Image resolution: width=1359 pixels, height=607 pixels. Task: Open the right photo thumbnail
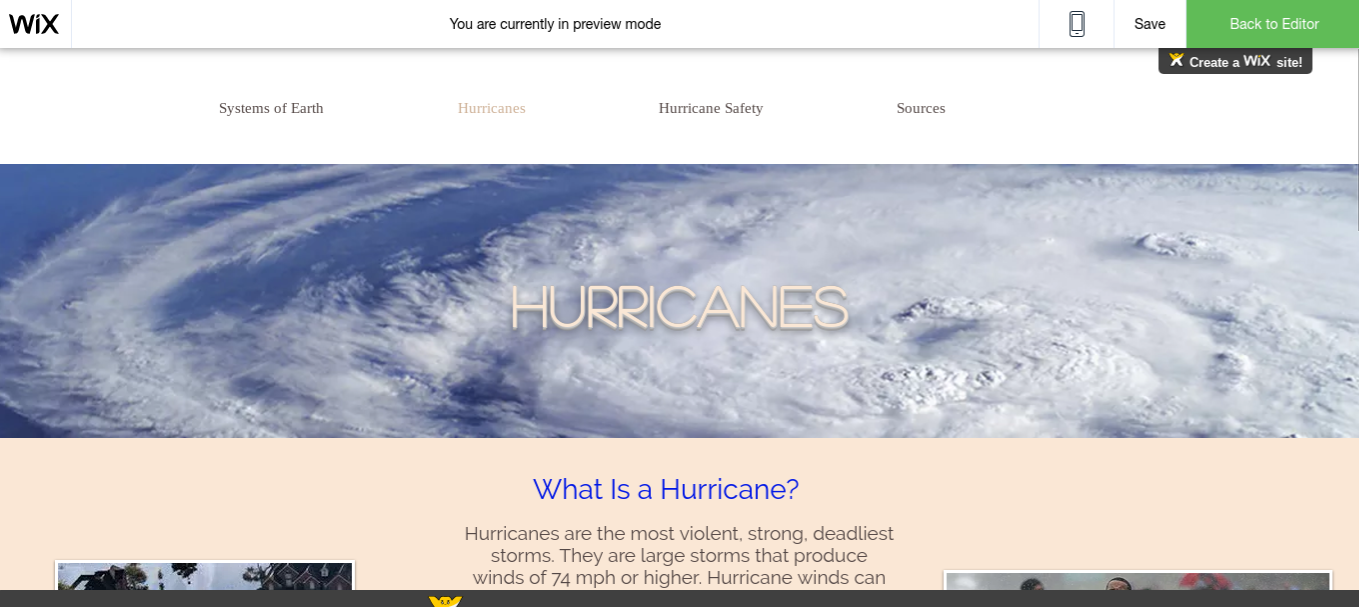[1137, 581]
